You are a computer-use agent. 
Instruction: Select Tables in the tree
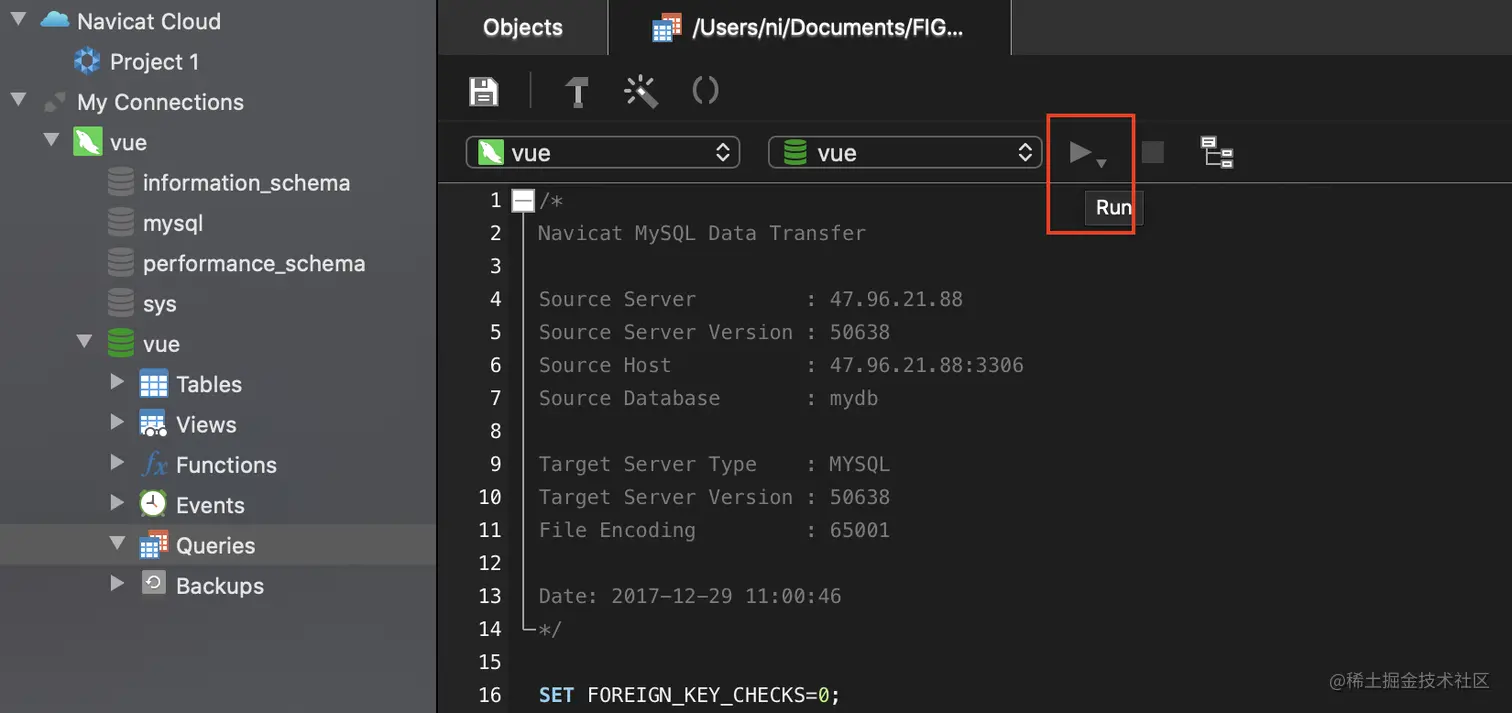(209, 384)
